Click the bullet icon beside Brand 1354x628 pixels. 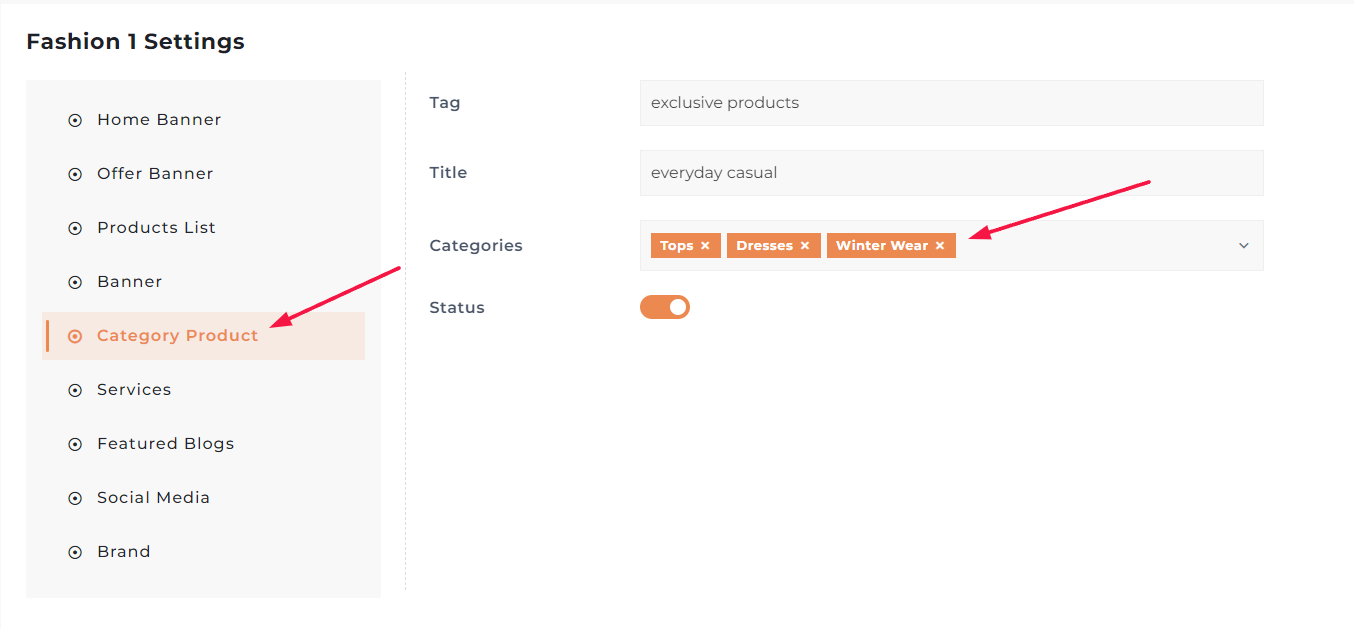click(75, 552)
